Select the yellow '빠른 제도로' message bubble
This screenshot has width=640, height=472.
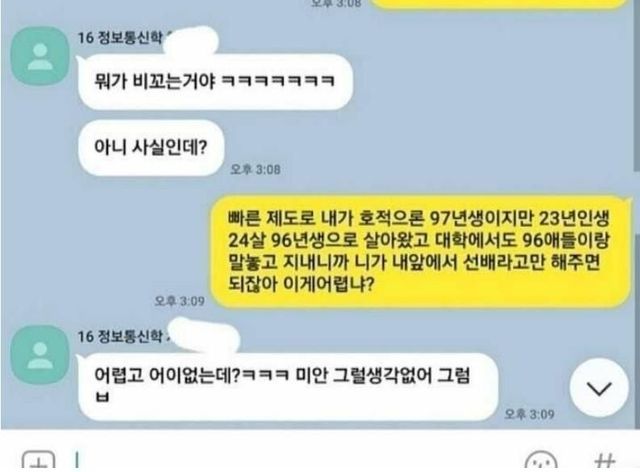point(420,252)
